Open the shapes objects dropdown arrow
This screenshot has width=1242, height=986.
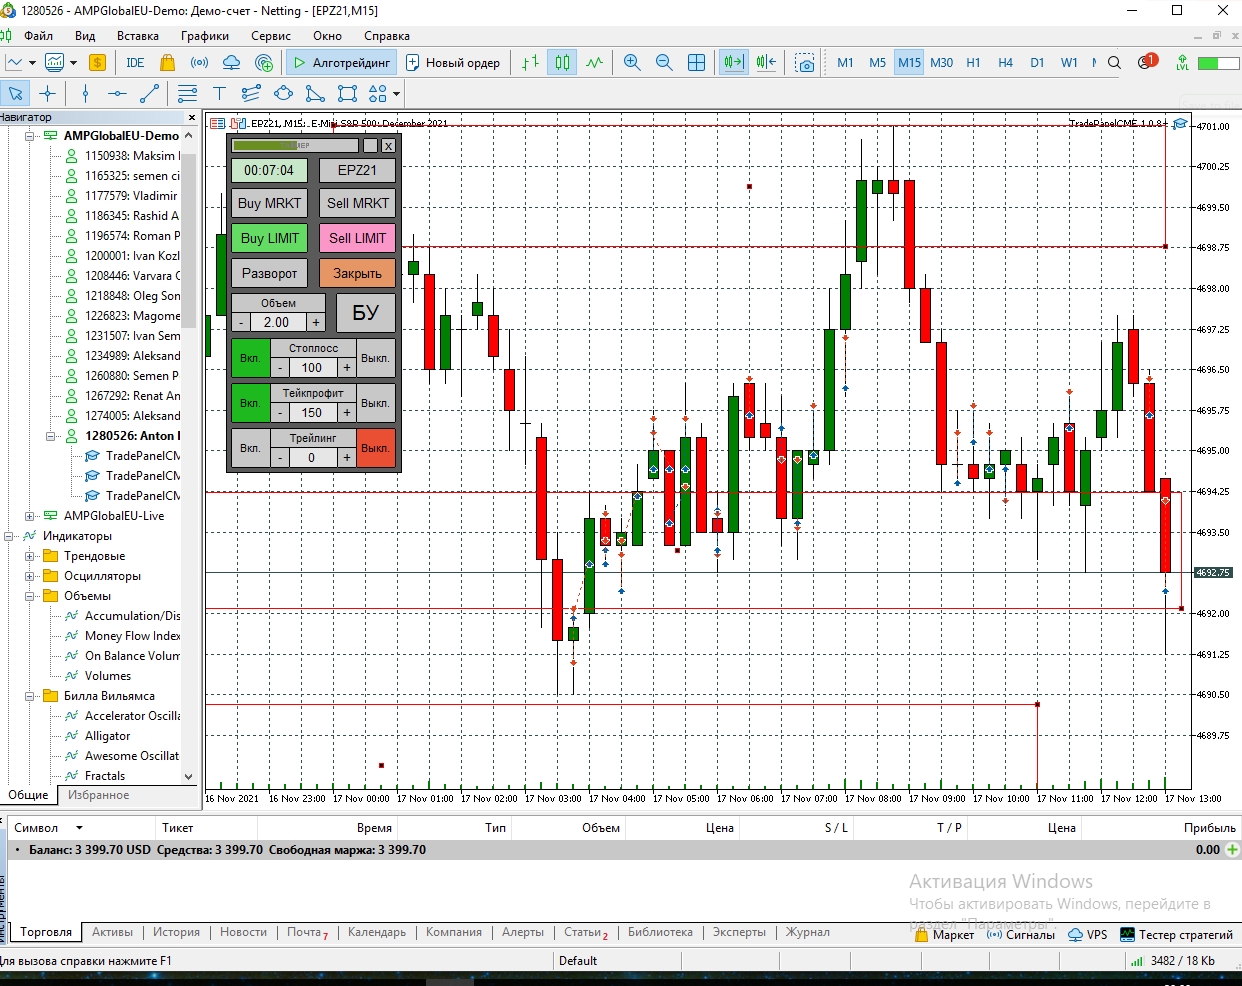(396, 94)
